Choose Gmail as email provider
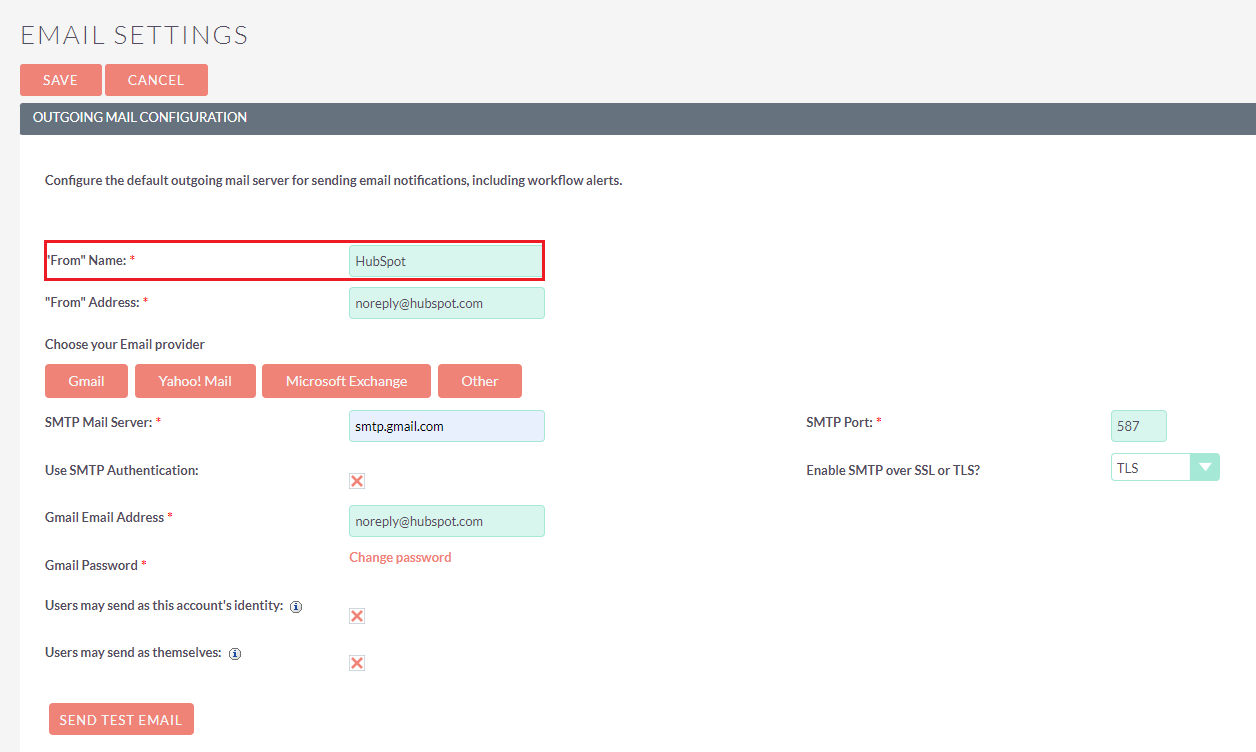 87,381
